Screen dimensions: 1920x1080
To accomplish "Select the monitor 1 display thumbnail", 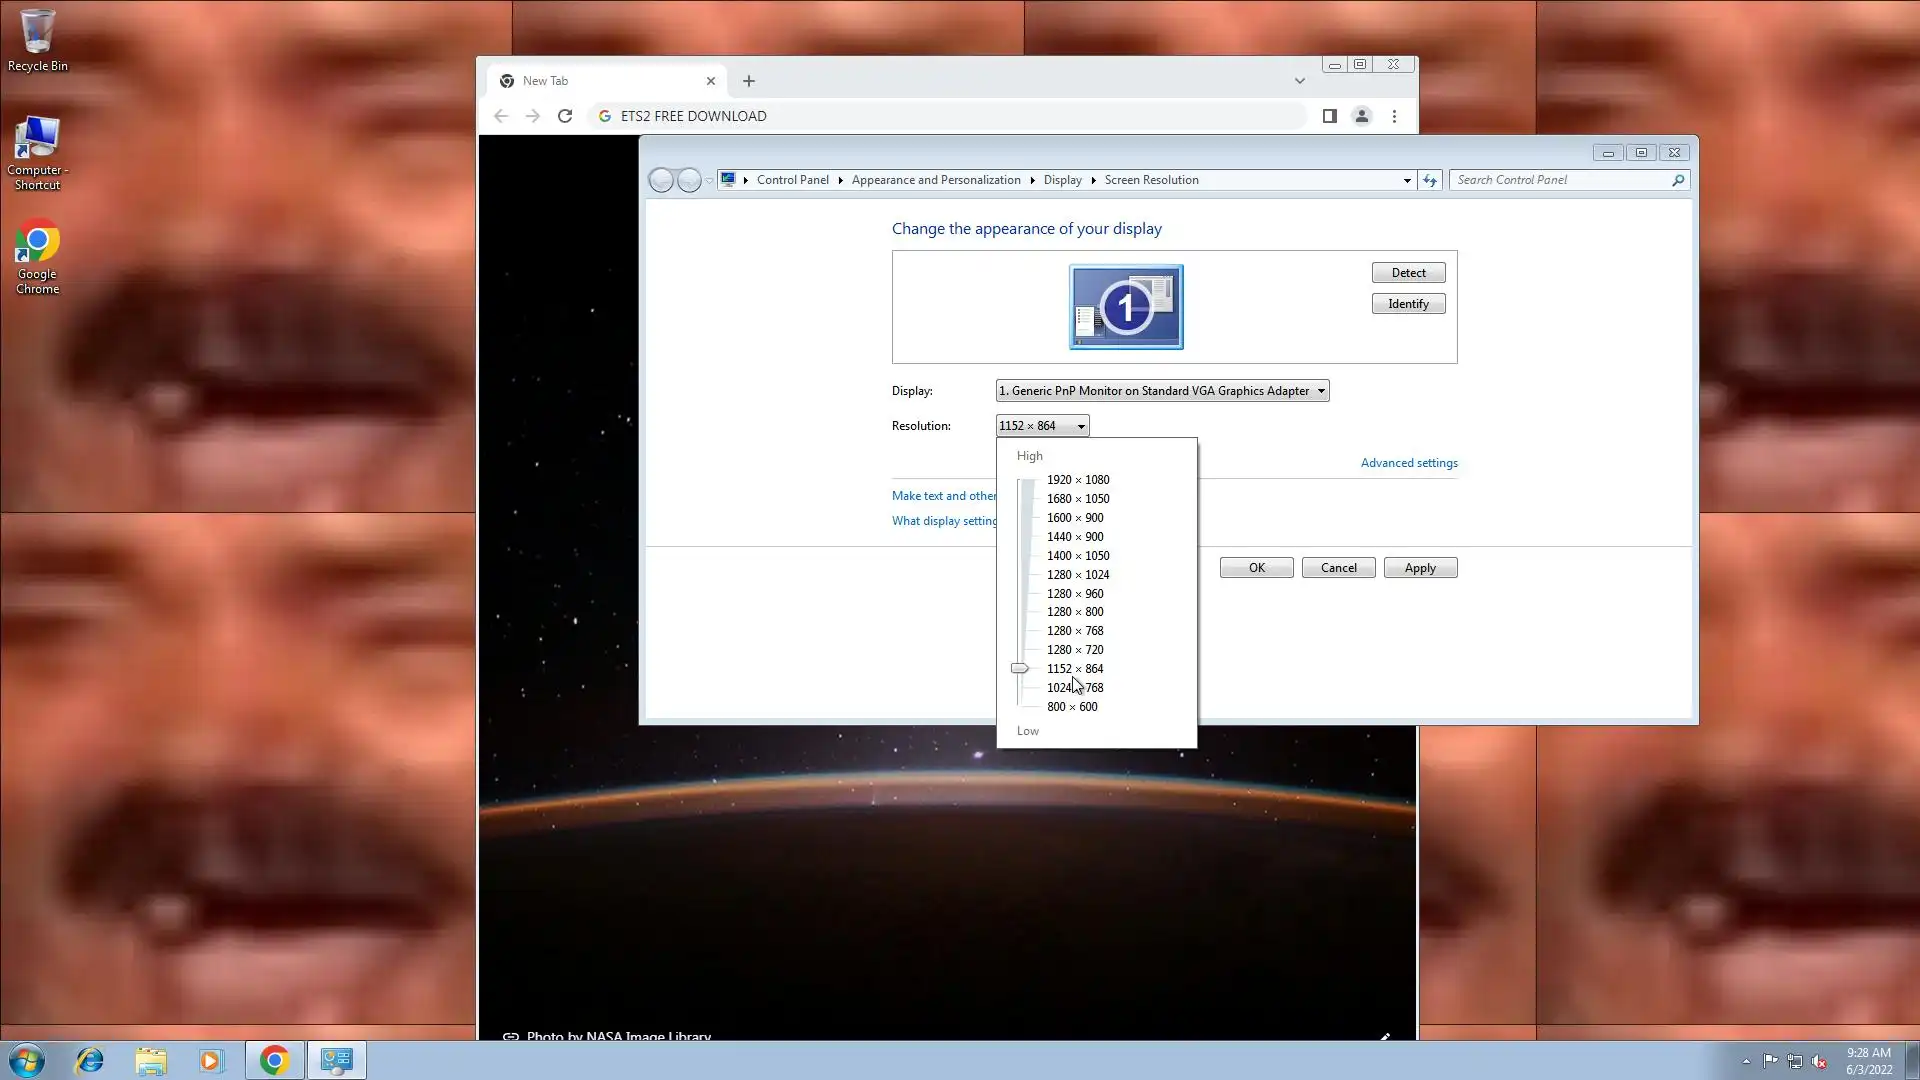I will [1126, 307].
